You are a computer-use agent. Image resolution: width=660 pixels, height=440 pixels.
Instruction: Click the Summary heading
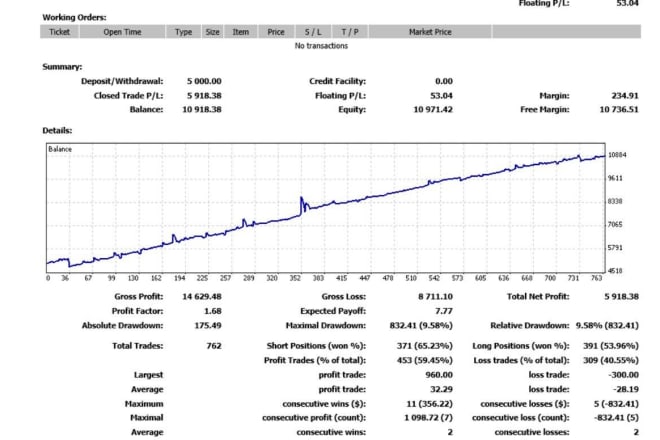(x=62, y=67)
